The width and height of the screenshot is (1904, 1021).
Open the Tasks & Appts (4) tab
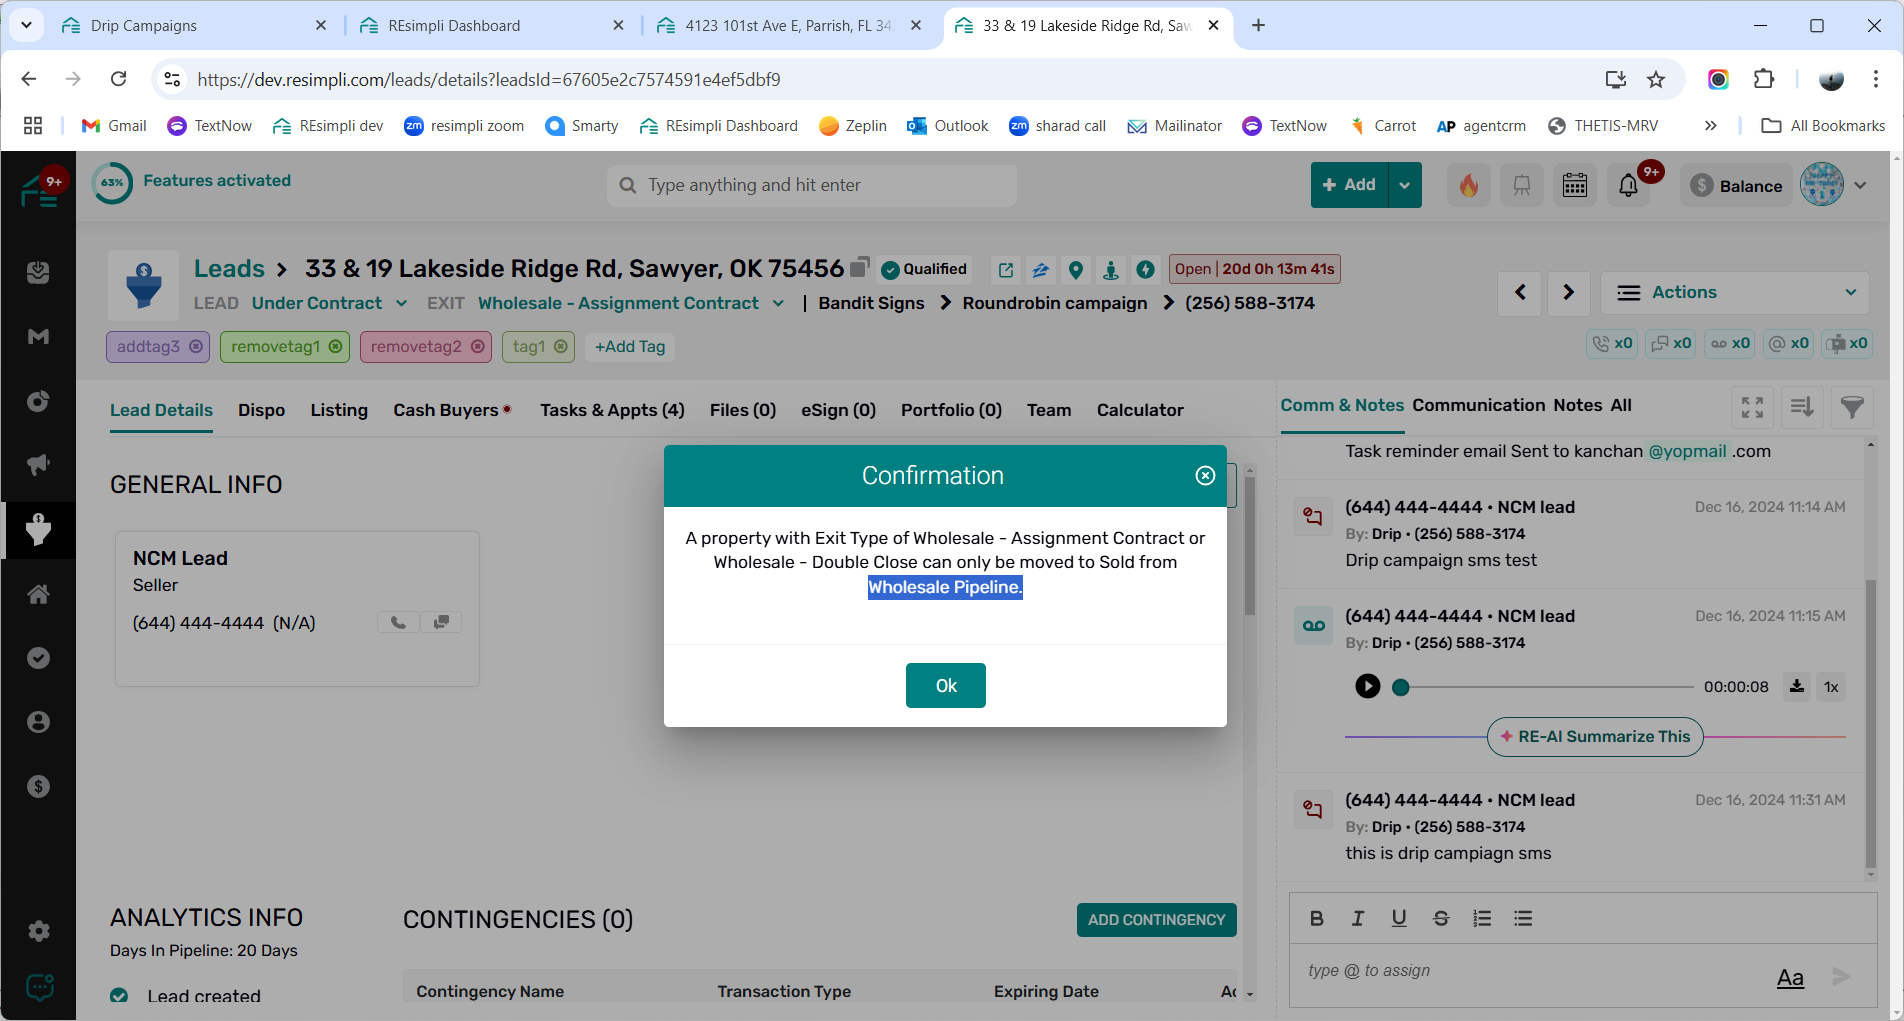[612, 410]
